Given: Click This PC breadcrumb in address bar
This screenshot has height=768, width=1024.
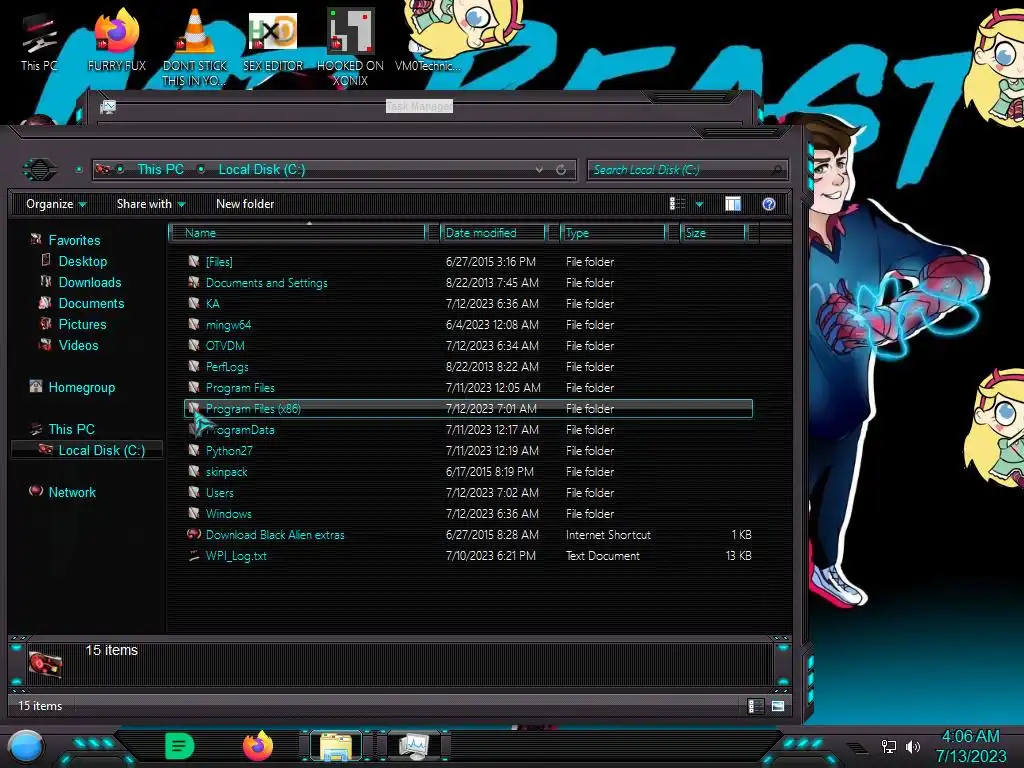Looking at the screenshot, I should pyautogui.click(x=160, y=170).
